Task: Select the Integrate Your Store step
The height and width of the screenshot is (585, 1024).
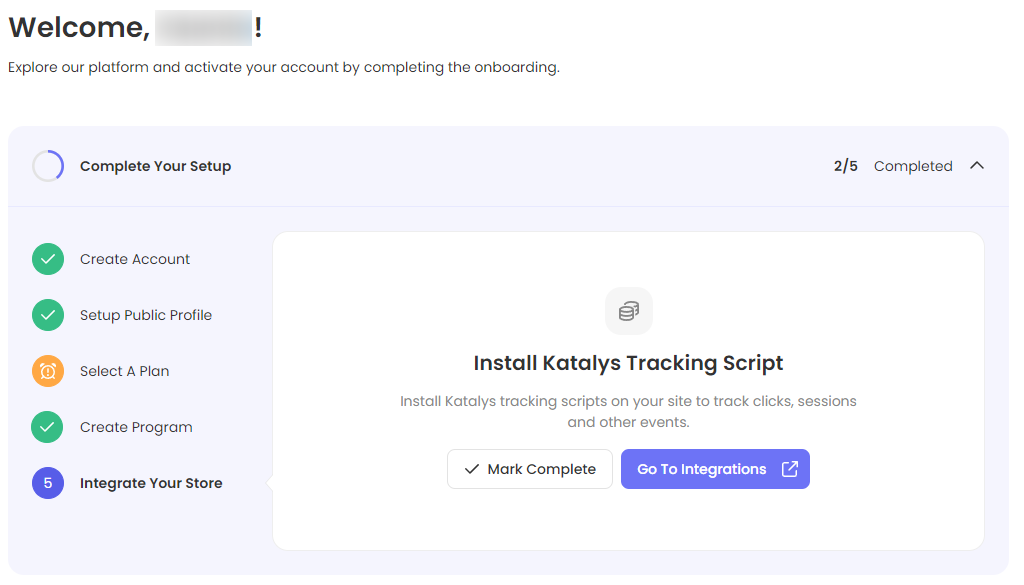Action: [151, 483]
